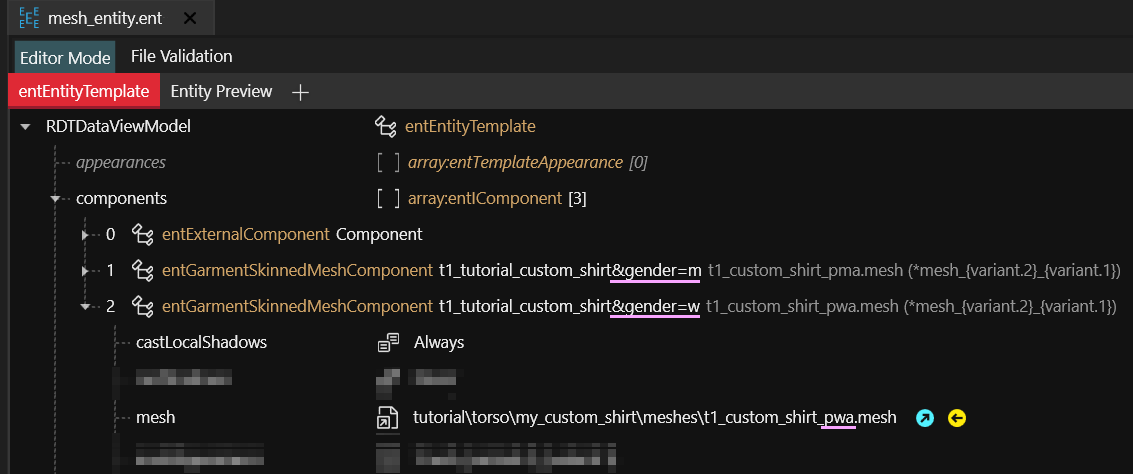Collapse the components array node
1133x474 pixels.
pyautogui.click(x=56, y=199)
